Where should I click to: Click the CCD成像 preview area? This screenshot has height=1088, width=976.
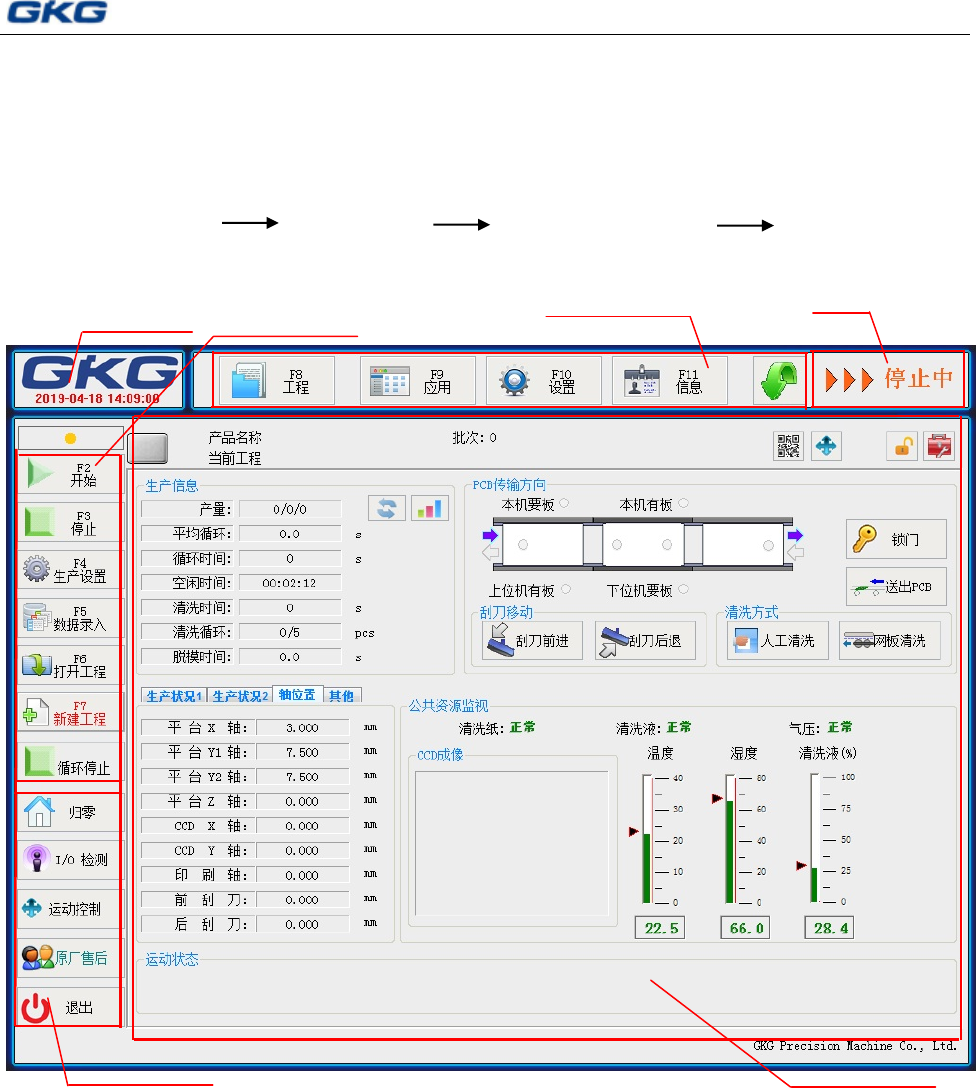[x=512, y=843]
